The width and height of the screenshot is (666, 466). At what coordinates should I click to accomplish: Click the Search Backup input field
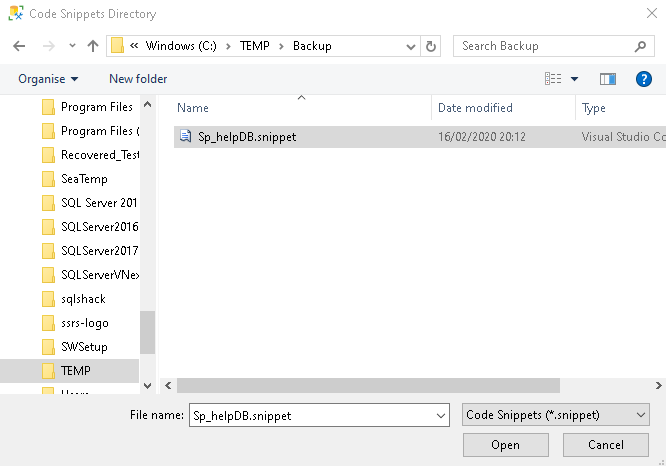tap(545, 46)
